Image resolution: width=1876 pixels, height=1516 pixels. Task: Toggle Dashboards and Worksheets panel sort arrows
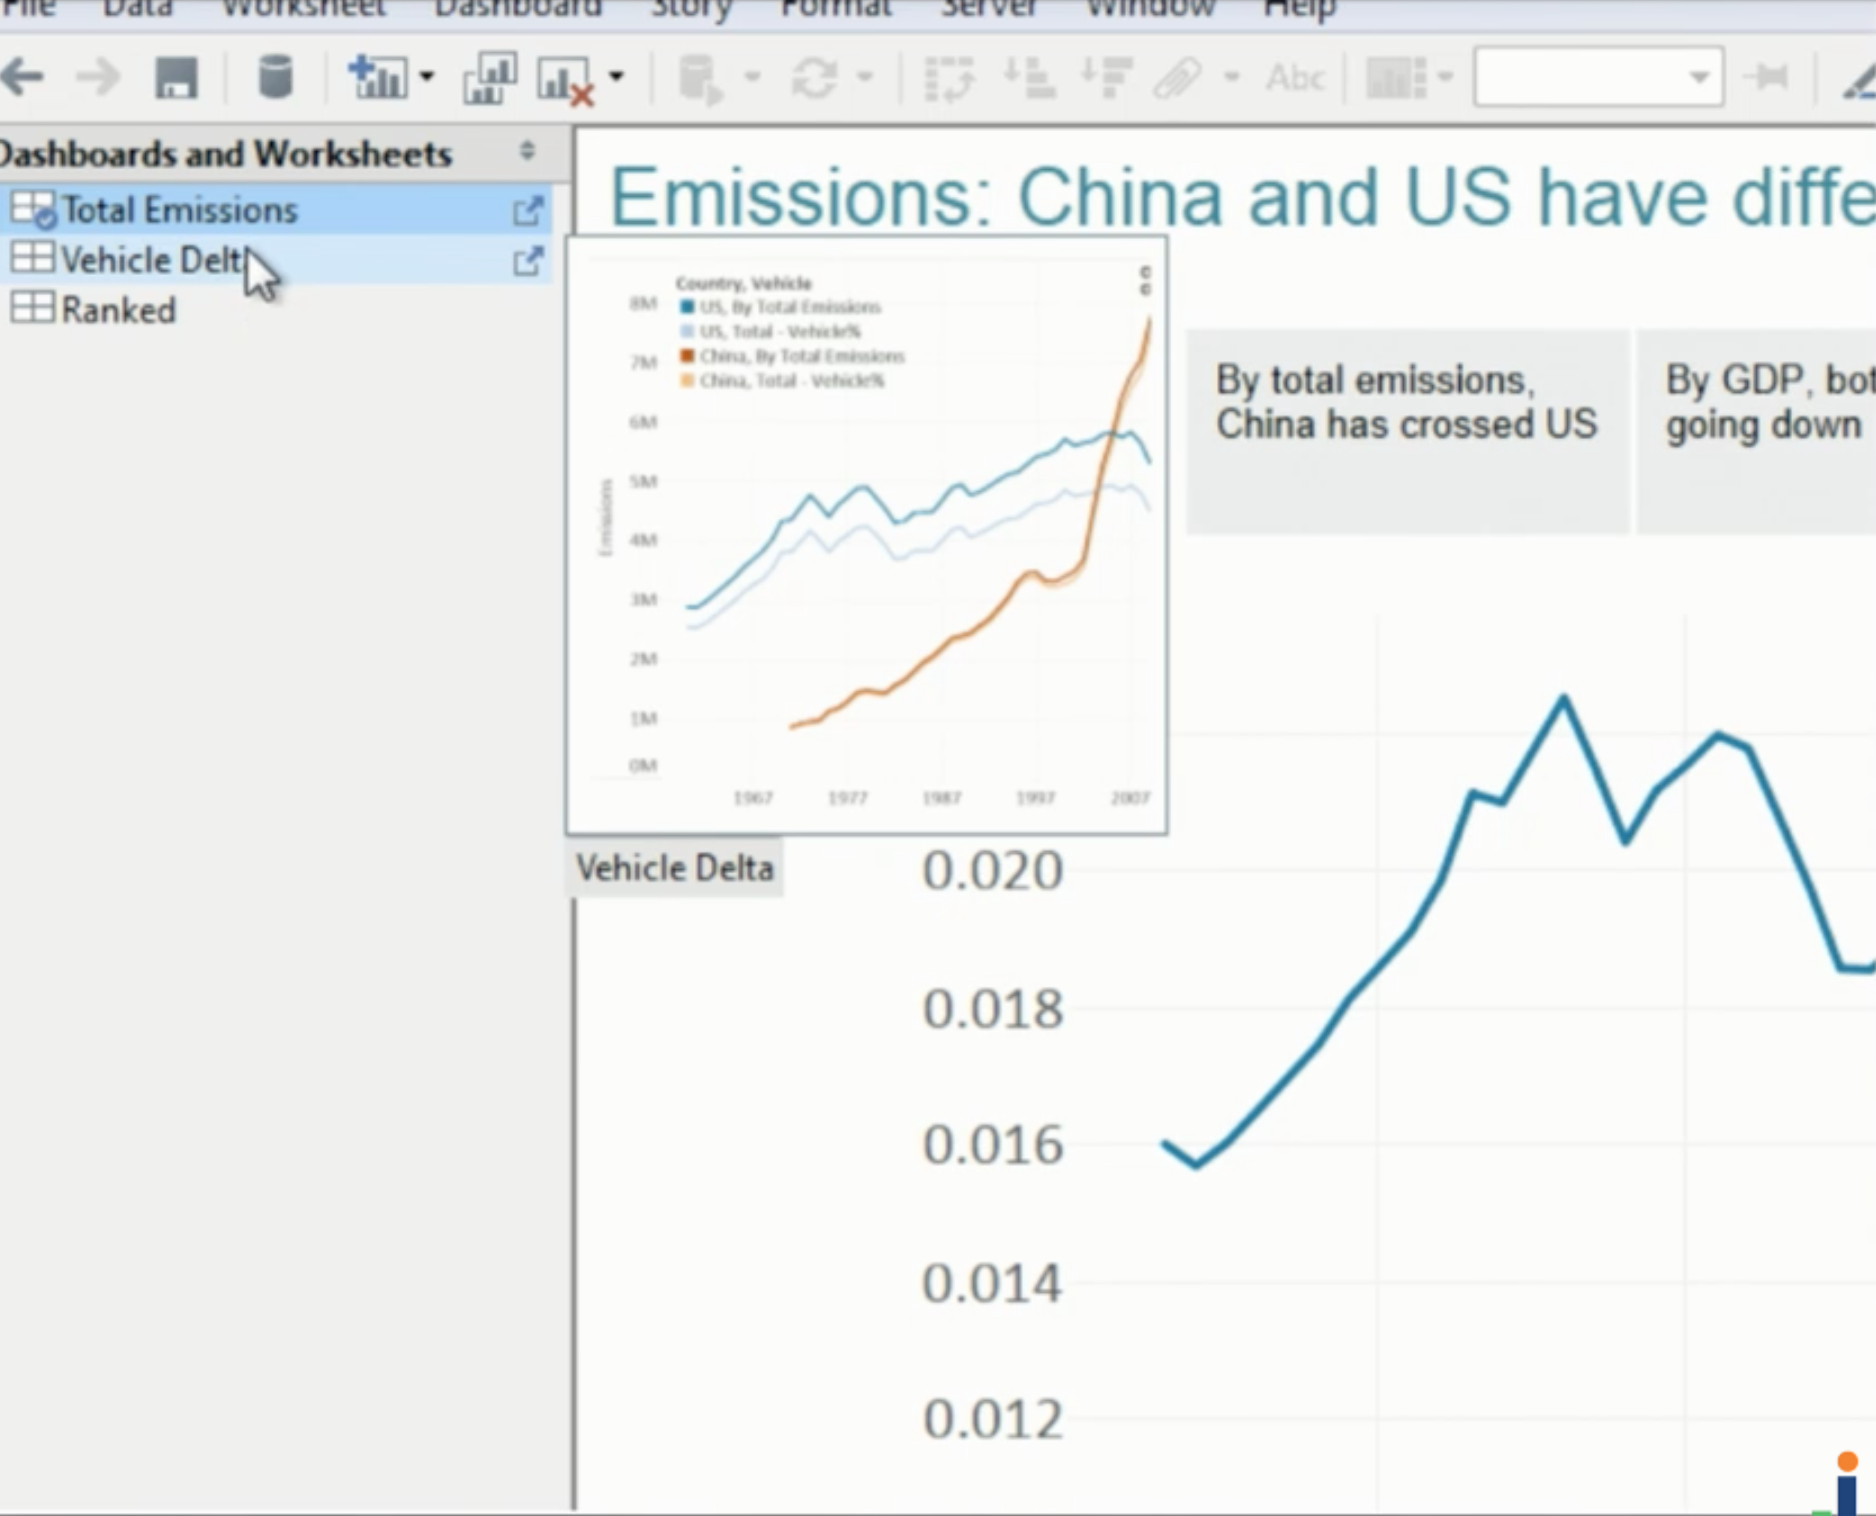click(x=527, y=152)
